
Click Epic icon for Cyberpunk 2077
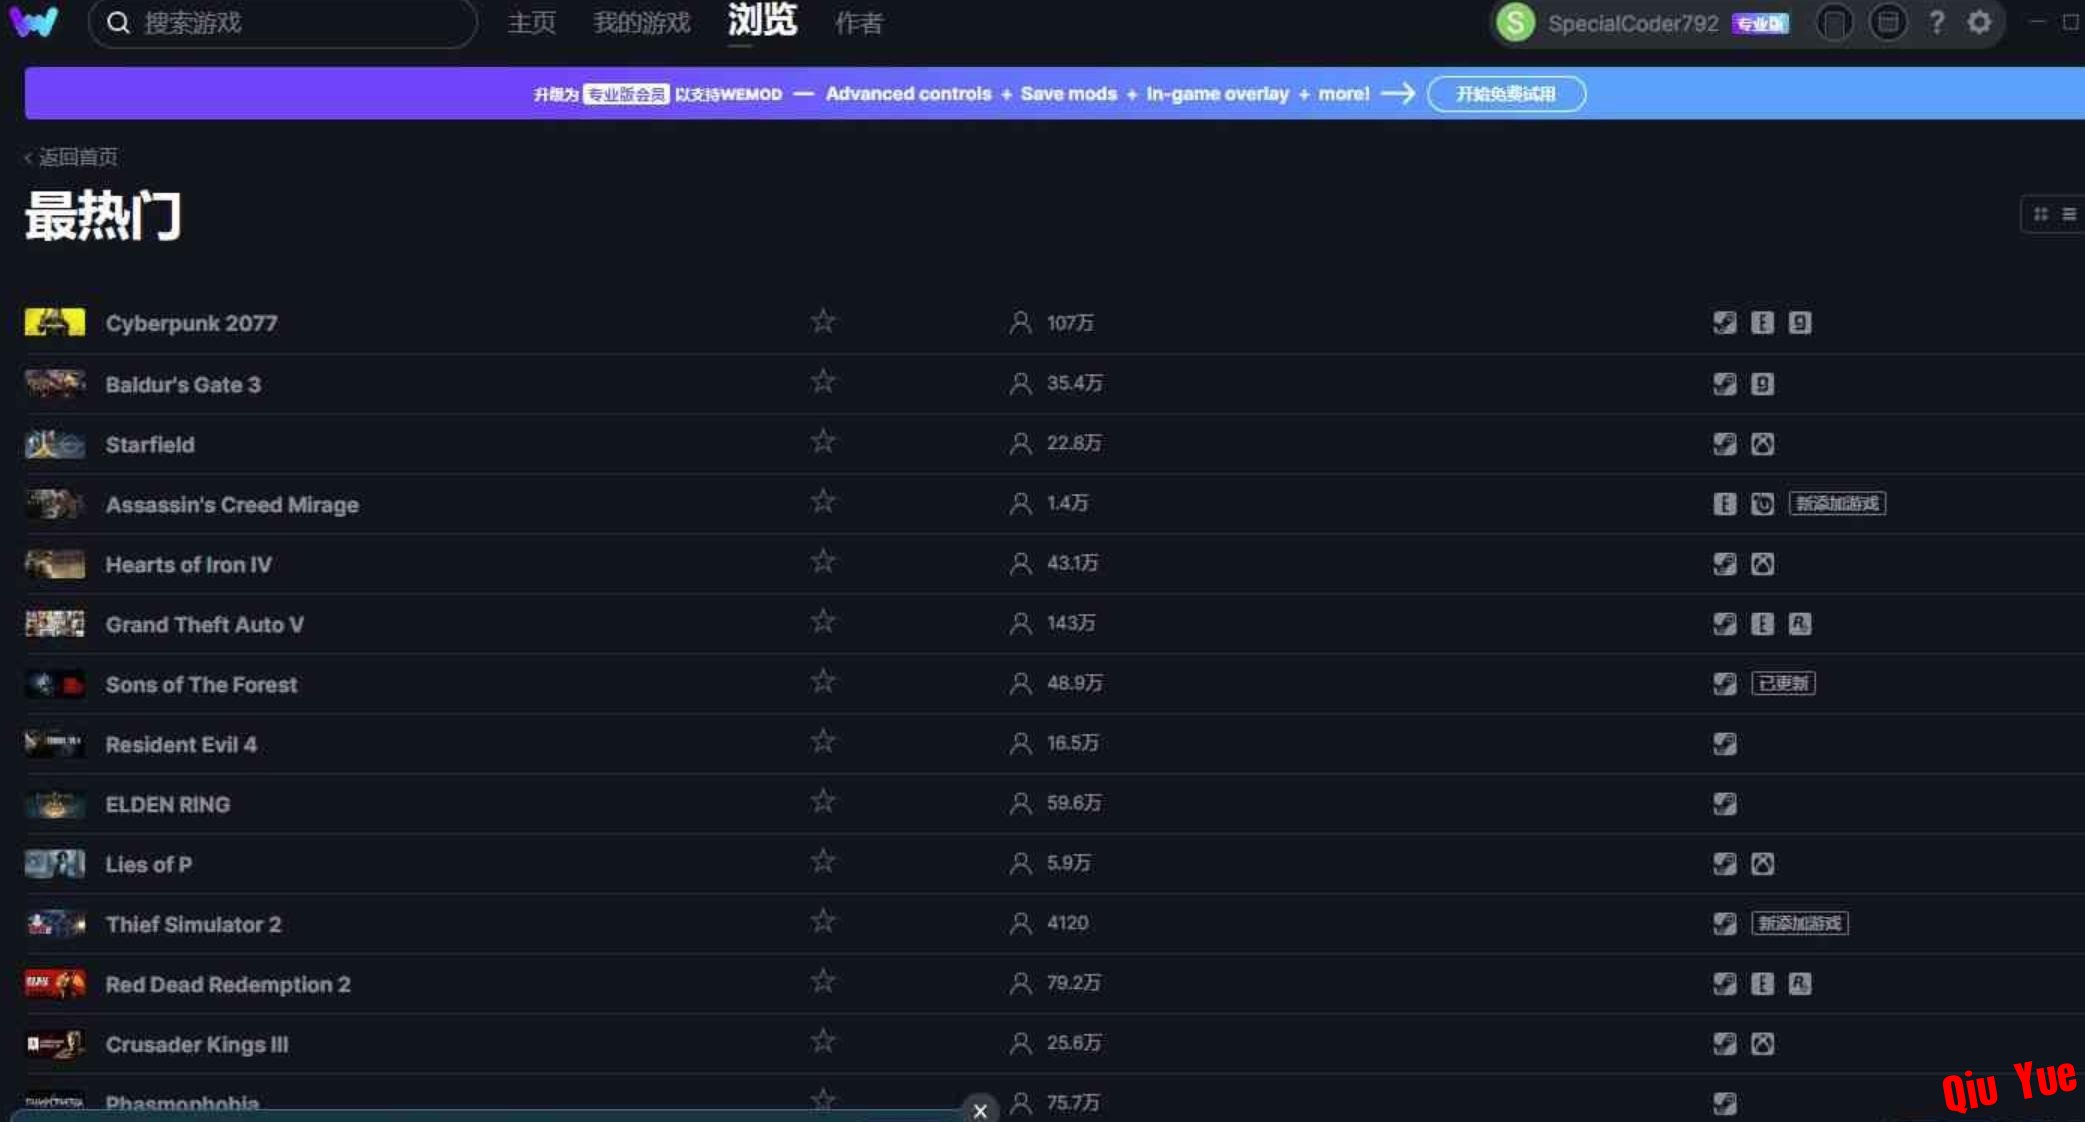(1762, 323)
